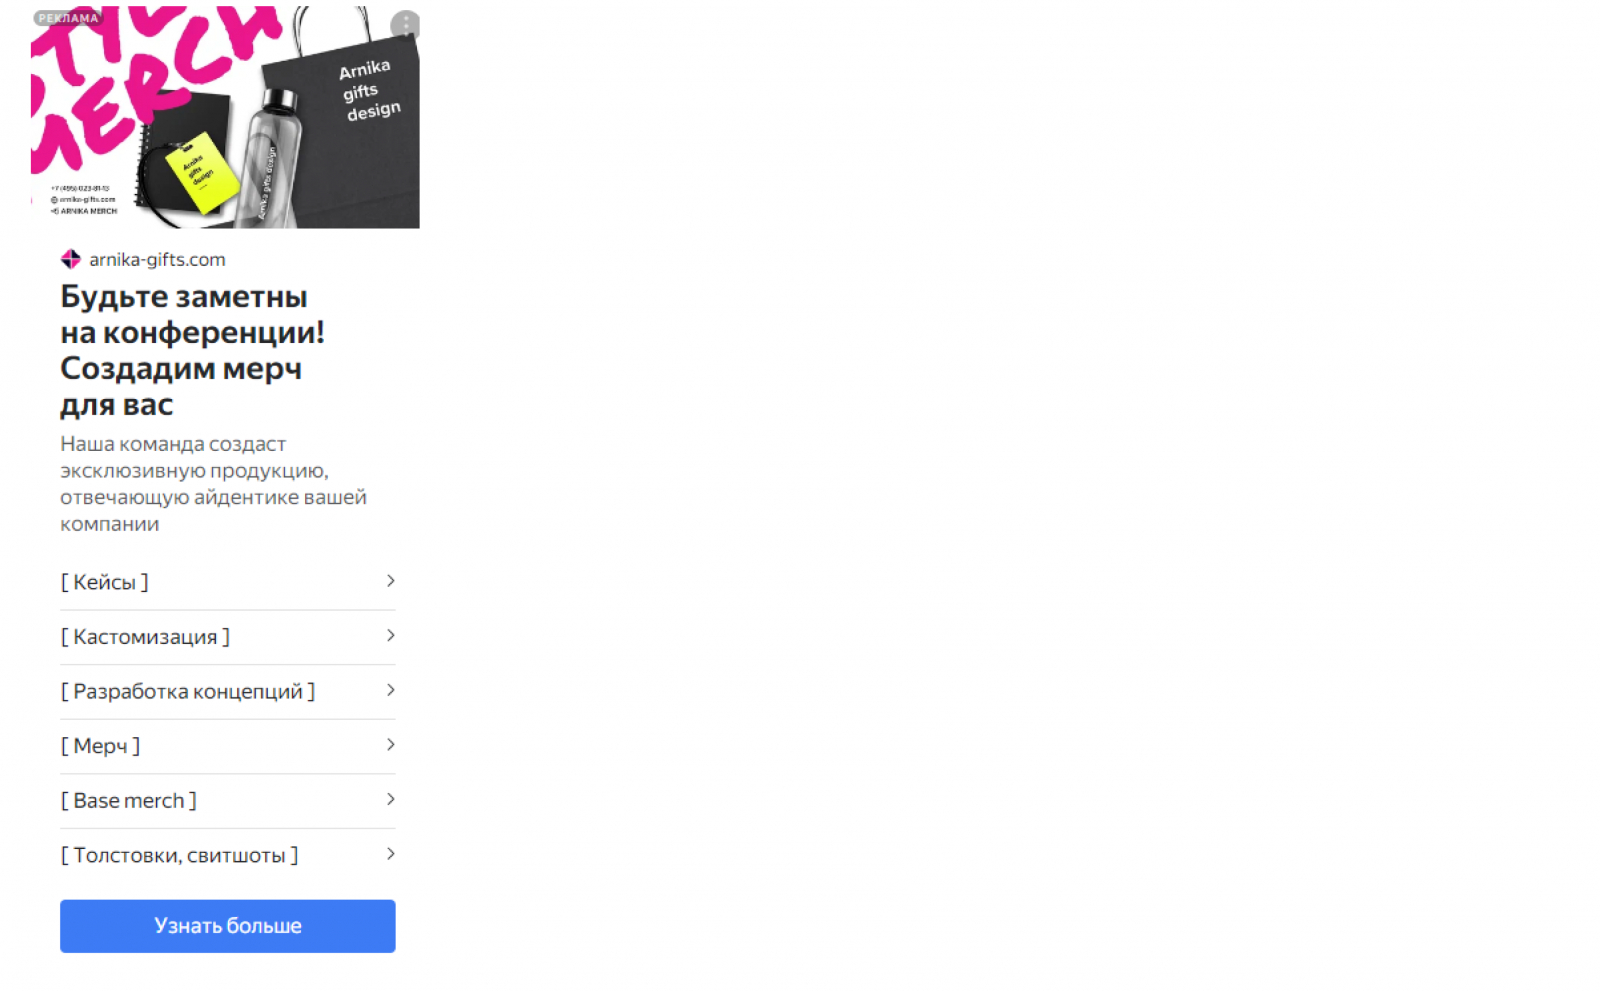The height and width of the screenshot is (991, 1600).
Task: Open the headline Будьте заметны на конференции
Action: [192, 350]
